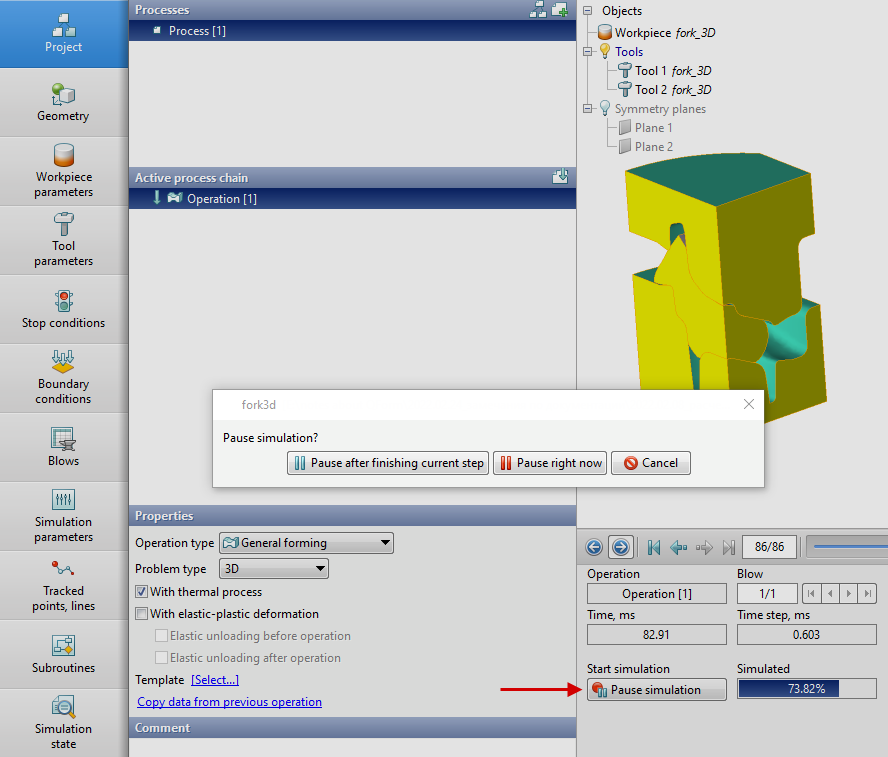Open the Problem type dropdown

coord(273,569)
